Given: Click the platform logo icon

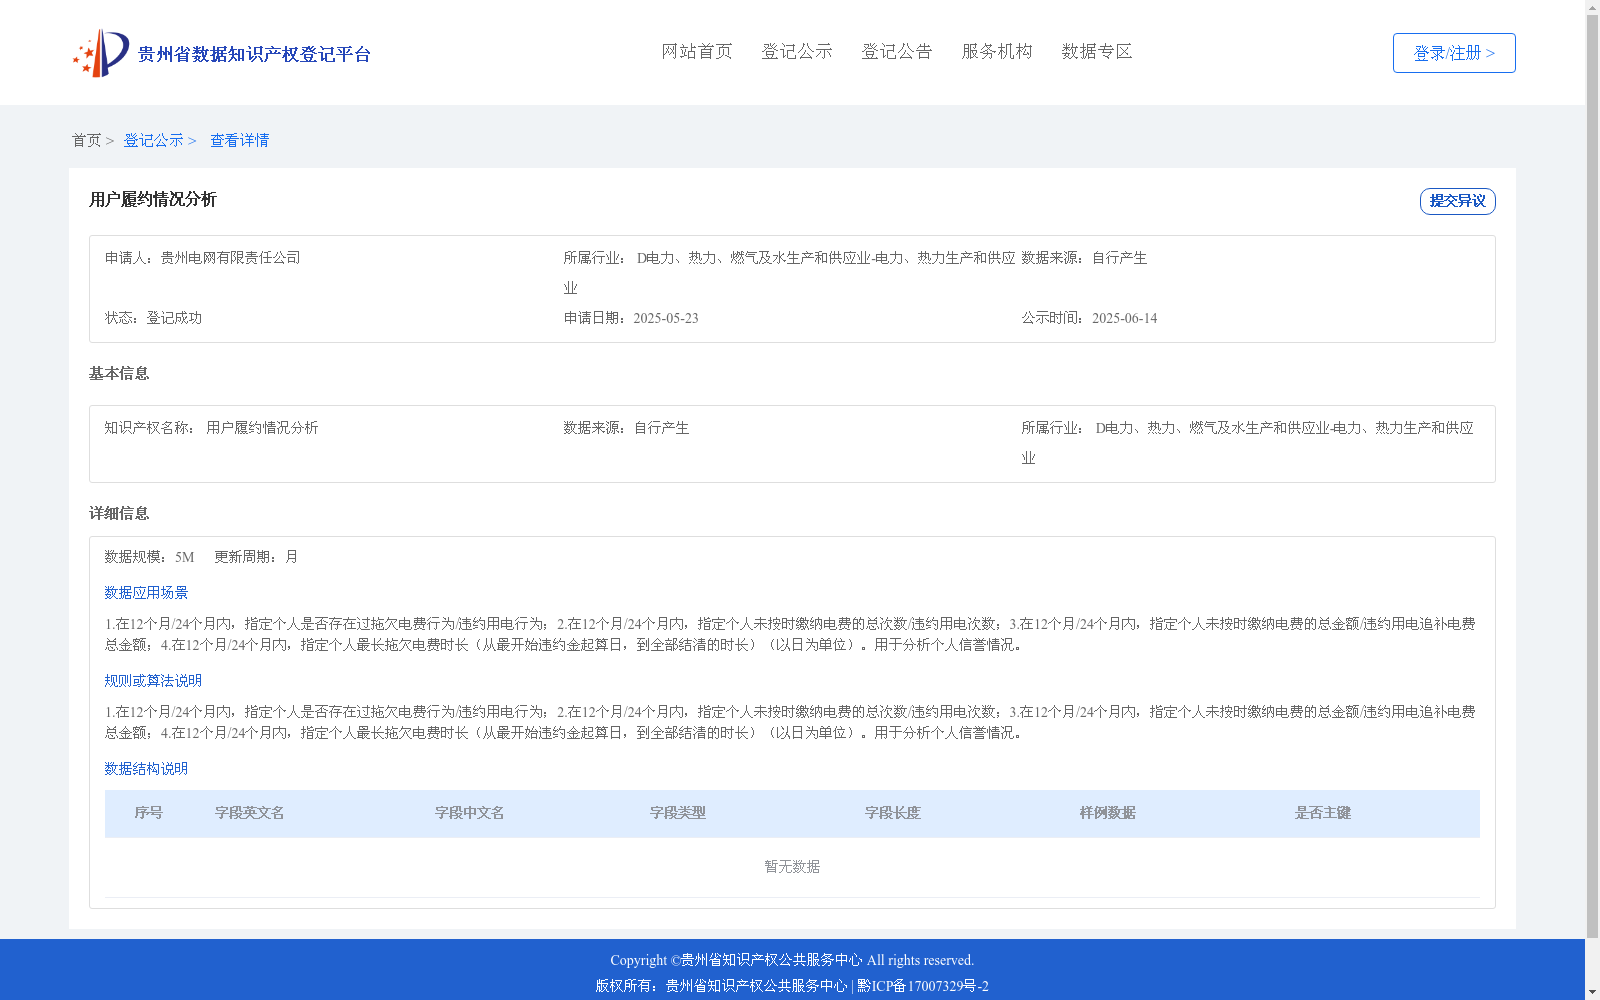Looking at the screenshot, I should coord(101,53).
